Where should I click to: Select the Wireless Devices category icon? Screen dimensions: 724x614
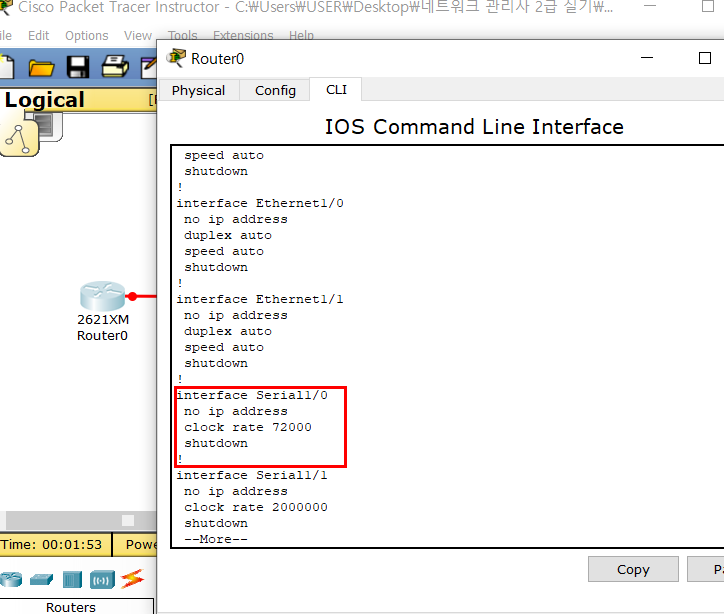(102, 579)
